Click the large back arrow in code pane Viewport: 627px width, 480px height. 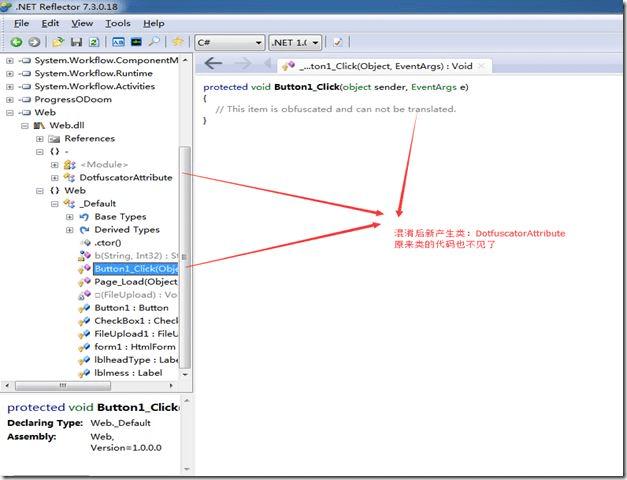(x=213, y=63)
